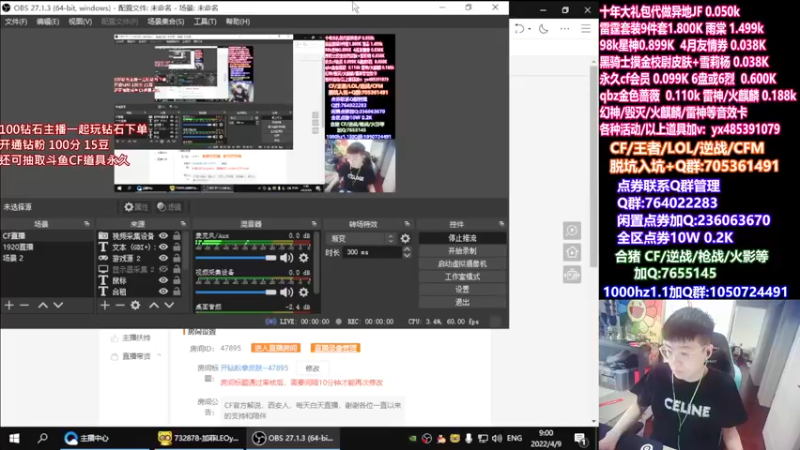Image resolution: width=800 pixels, height=450 pixels.
Task: Open source properties gear in 来源 panel toolbar
Action: (135, 305)
